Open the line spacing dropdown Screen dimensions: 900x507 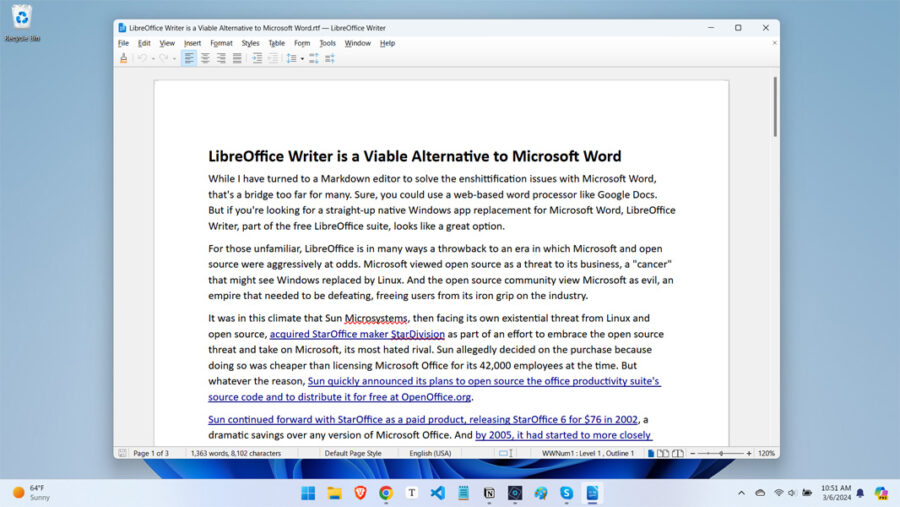(x=302, y=58)
